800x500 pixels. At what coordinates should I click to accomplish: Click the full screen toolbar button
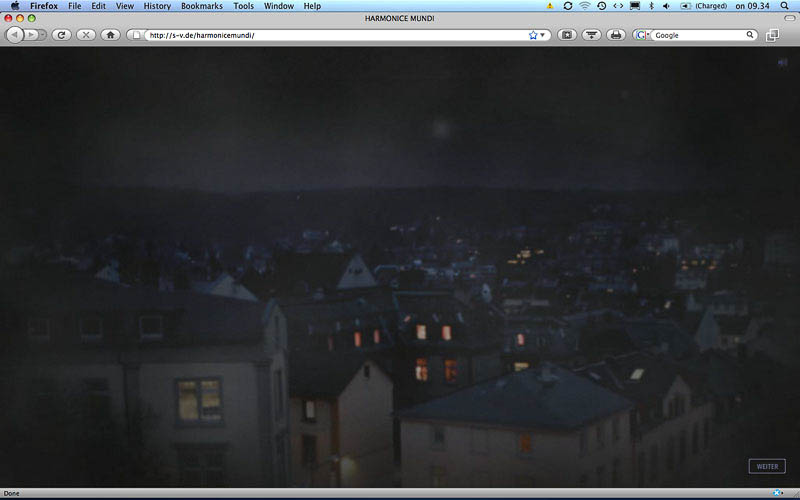(x=567, y=35)
